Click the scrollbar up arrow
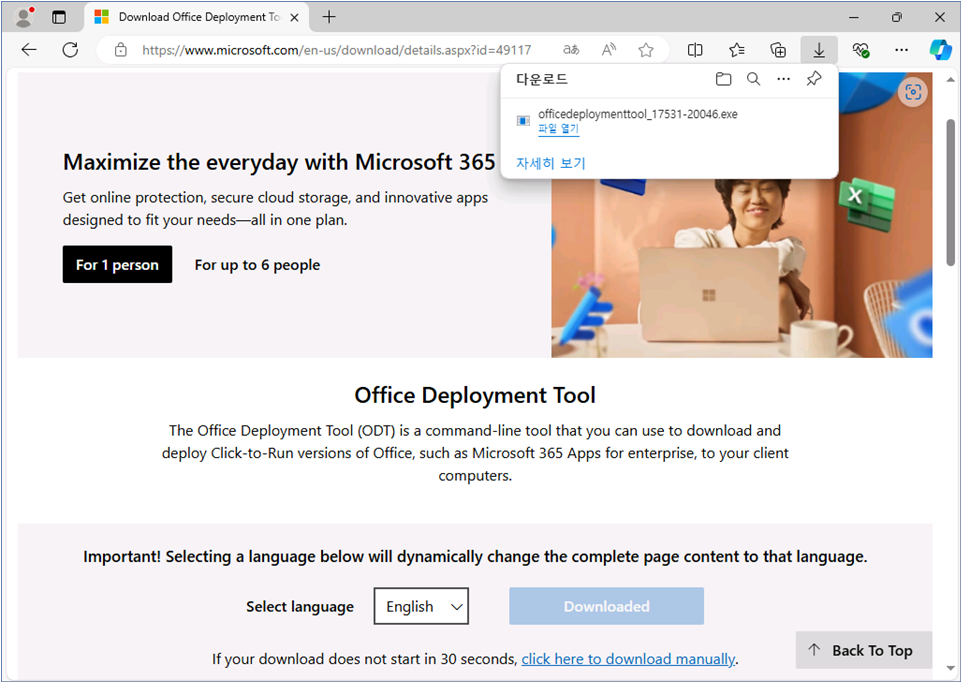The height and width of the screenshot is (683, 962). [x=950, y=80]
